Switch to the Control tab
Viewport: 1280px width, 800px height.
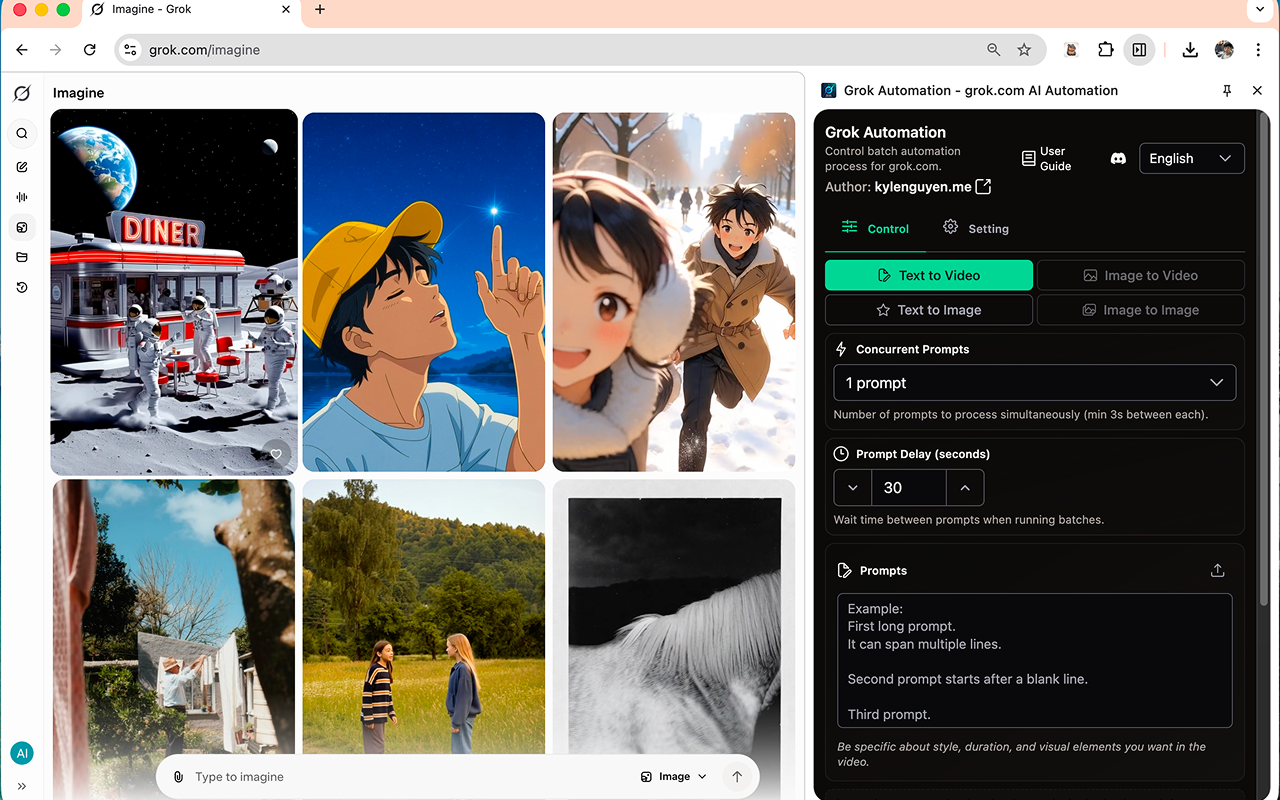pos(875,228)
